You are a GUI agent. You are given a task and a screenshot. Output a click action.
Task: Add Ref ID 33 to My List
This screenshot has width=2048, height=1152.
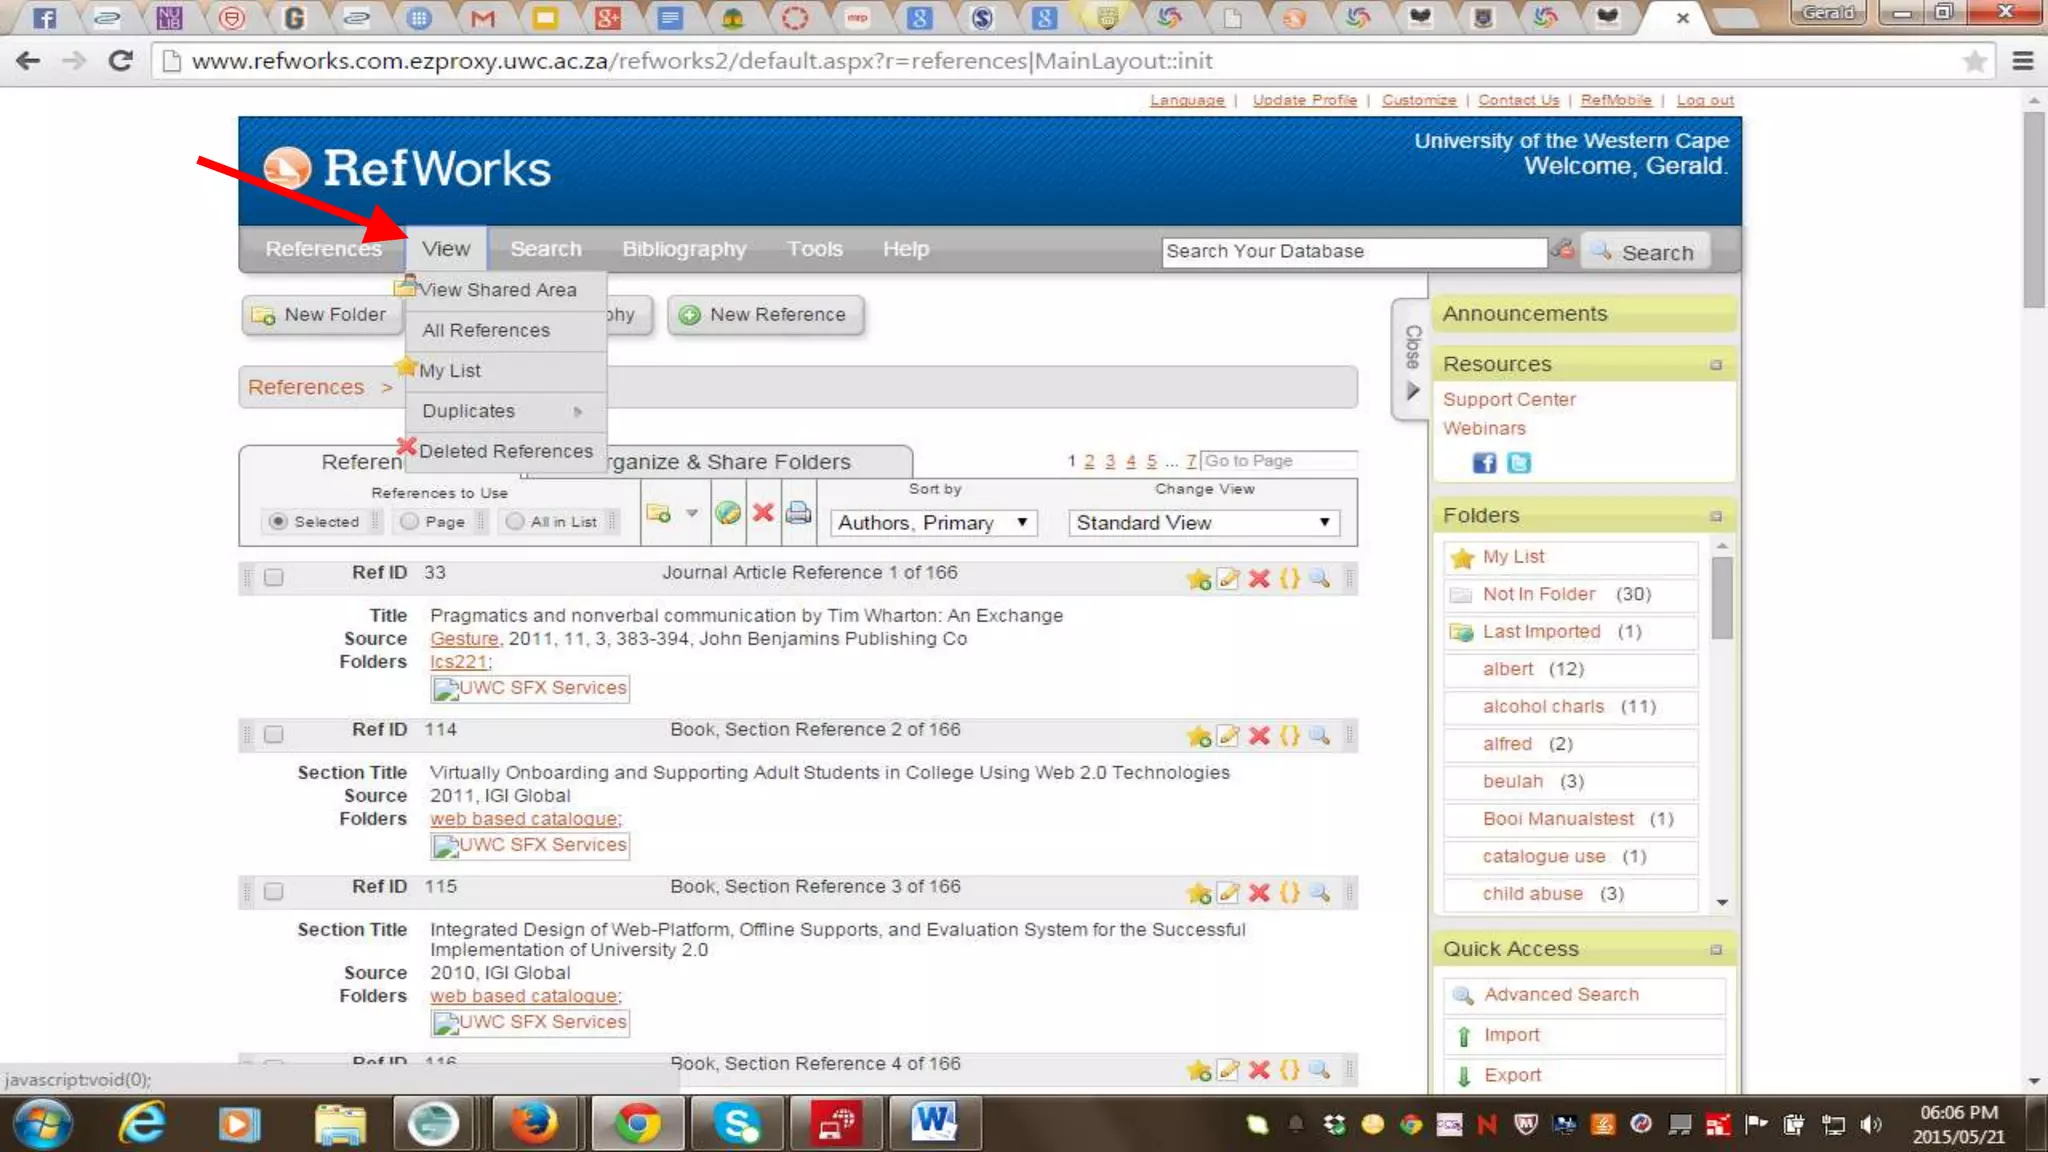tap(1198, 579)
